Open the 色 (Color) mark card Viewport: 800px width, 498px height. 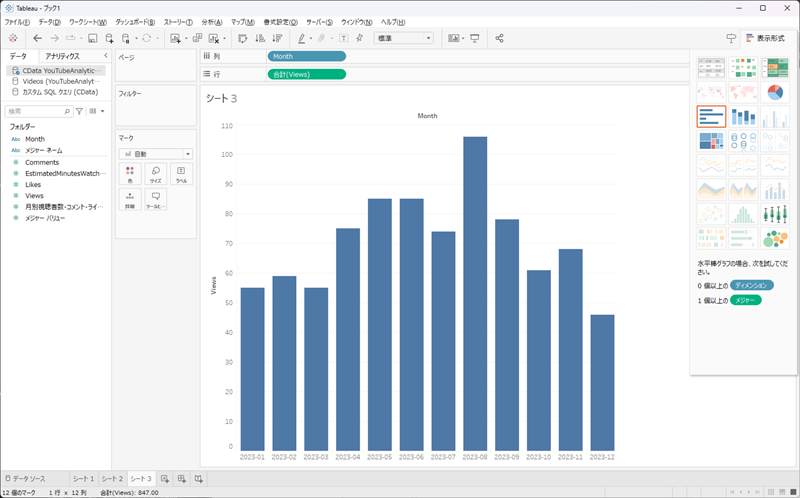(x=130, y=174)
